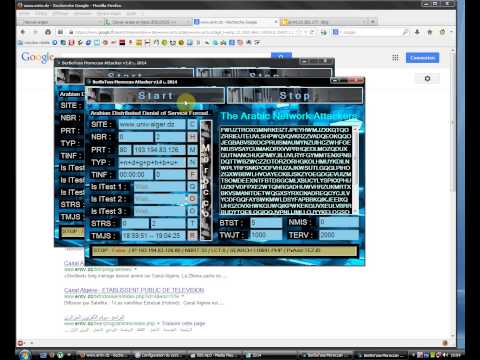Click the small C button beside the SITE field

pos(192,124)
